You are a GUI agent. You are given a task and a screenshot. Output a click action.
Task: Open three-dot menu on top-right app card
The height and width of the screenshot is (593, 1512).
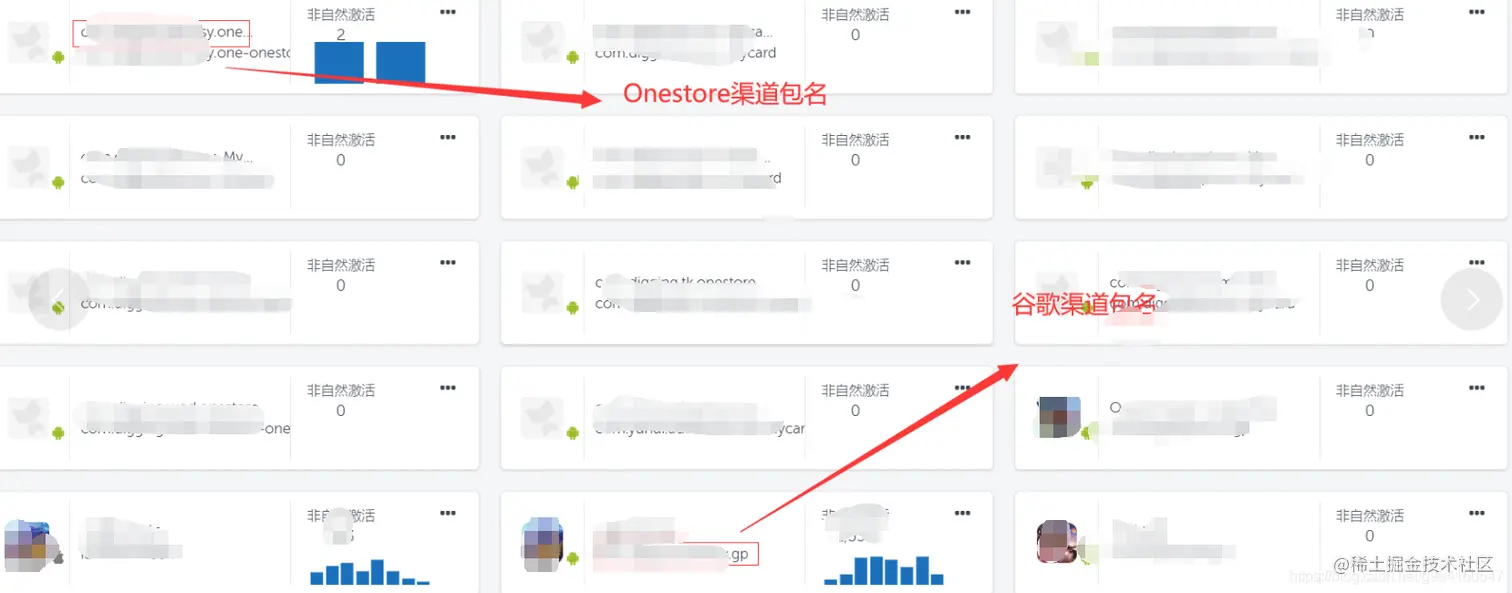(1477, 12)
